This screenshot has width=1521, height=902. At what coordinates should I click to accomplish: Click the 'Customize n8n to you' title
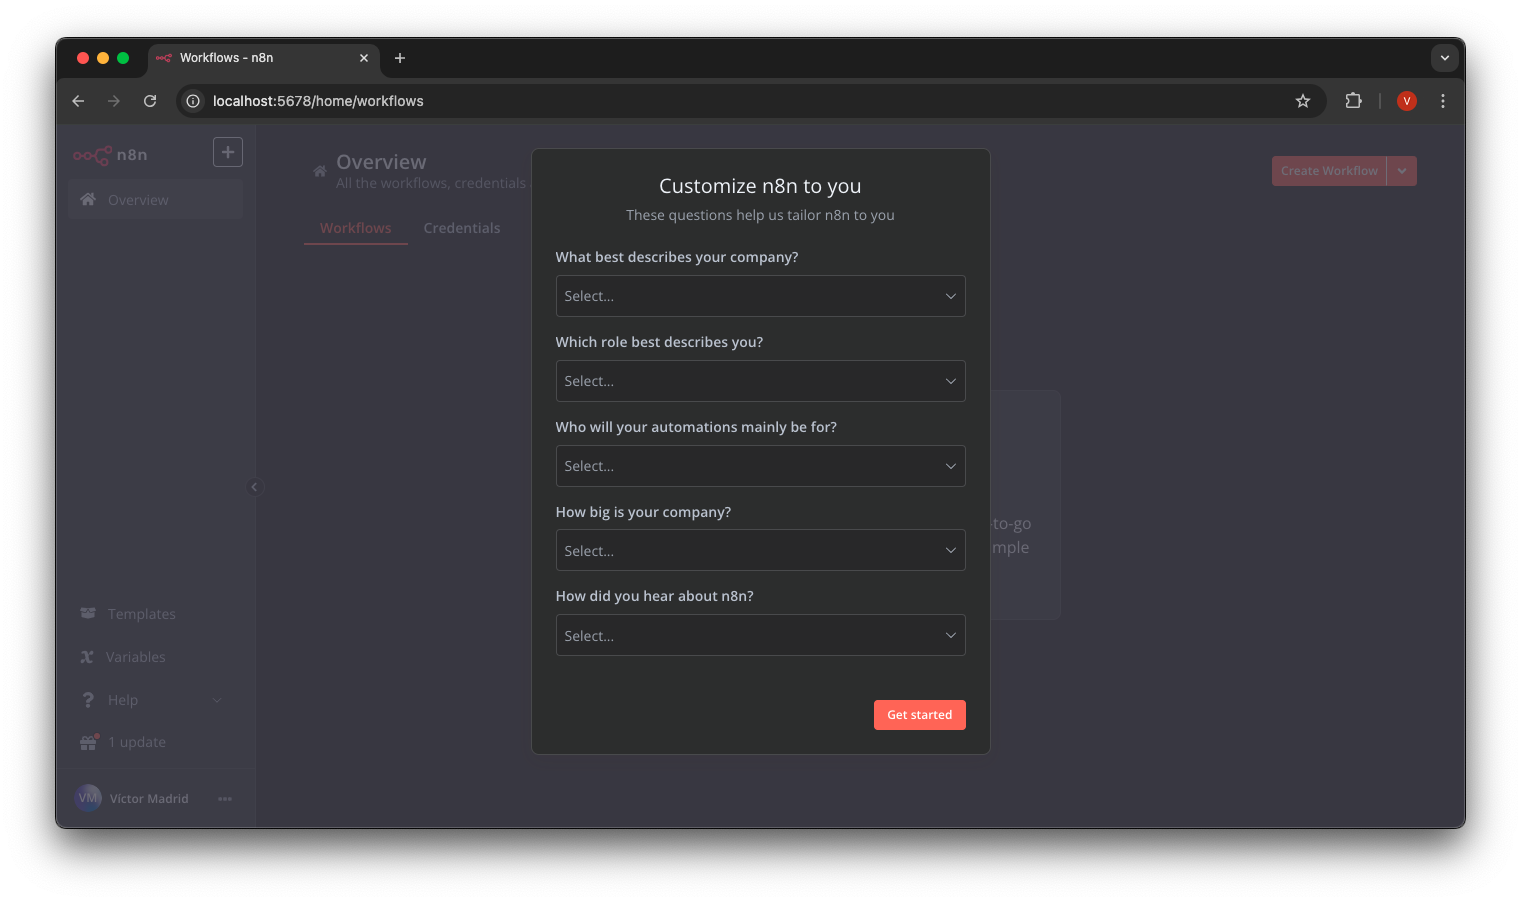click(760, 186)
